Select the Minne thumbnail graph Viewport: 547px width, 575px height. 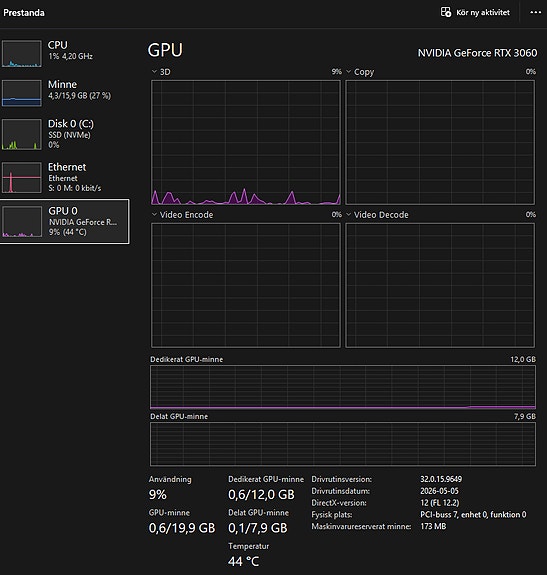[22, 93]
